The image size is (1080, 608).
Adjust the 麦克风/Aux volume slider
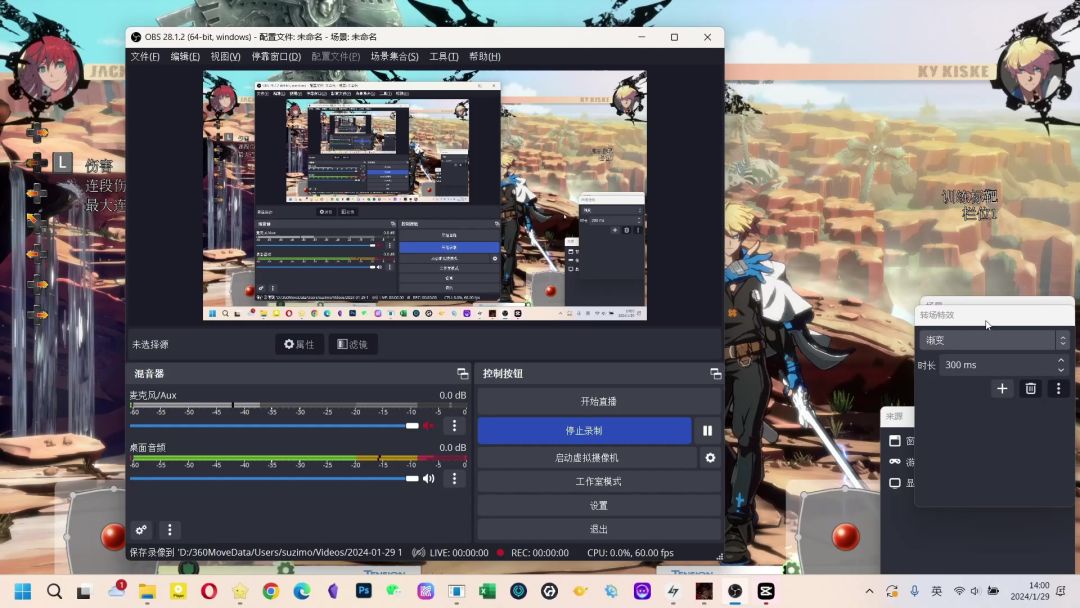coord(274,426)
